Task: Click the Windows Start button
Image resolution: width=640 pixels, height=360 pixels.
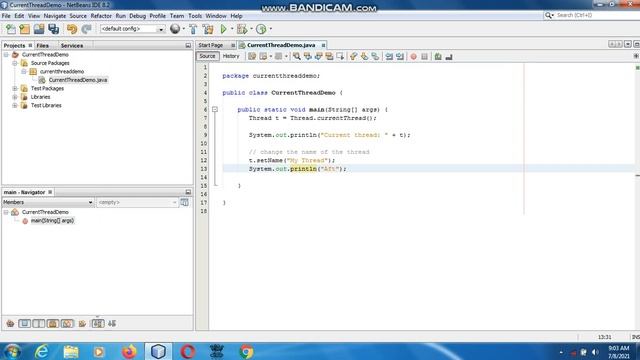Action: point(13,351)
